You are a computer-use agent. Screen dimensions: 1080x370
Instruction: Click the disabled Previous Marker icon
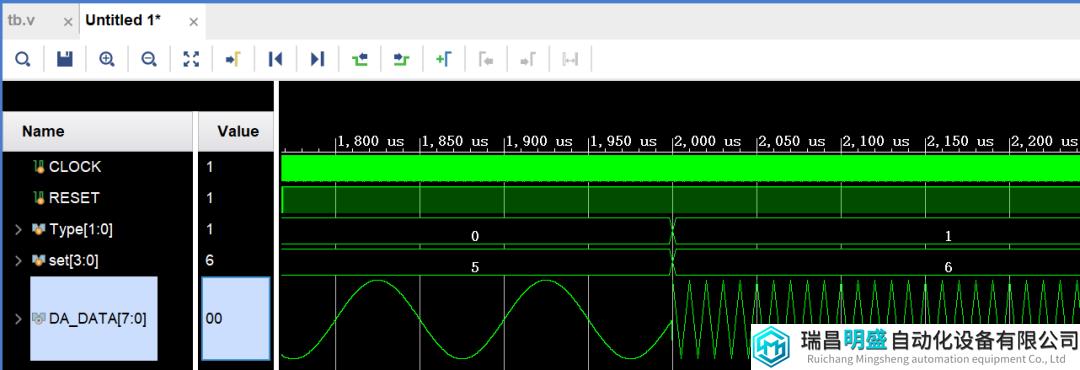tap(486, 60)
